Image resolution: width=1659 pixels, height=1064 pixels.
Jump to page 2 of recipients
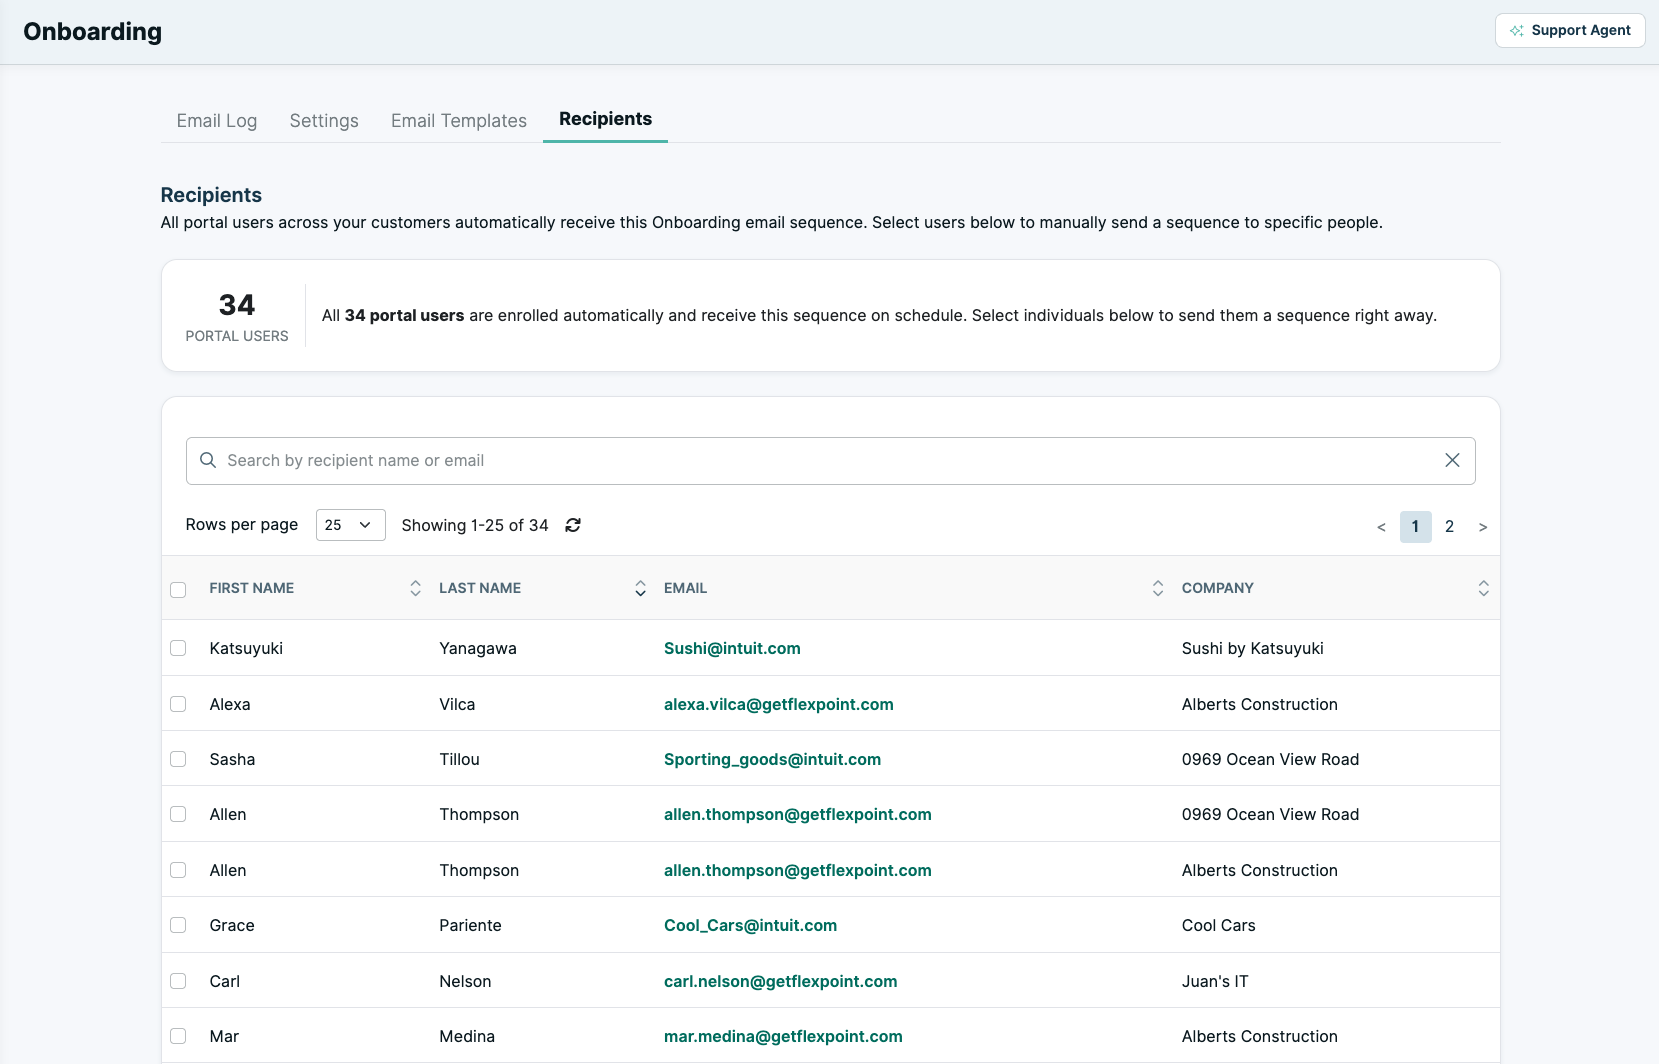tap(1449, 527)
